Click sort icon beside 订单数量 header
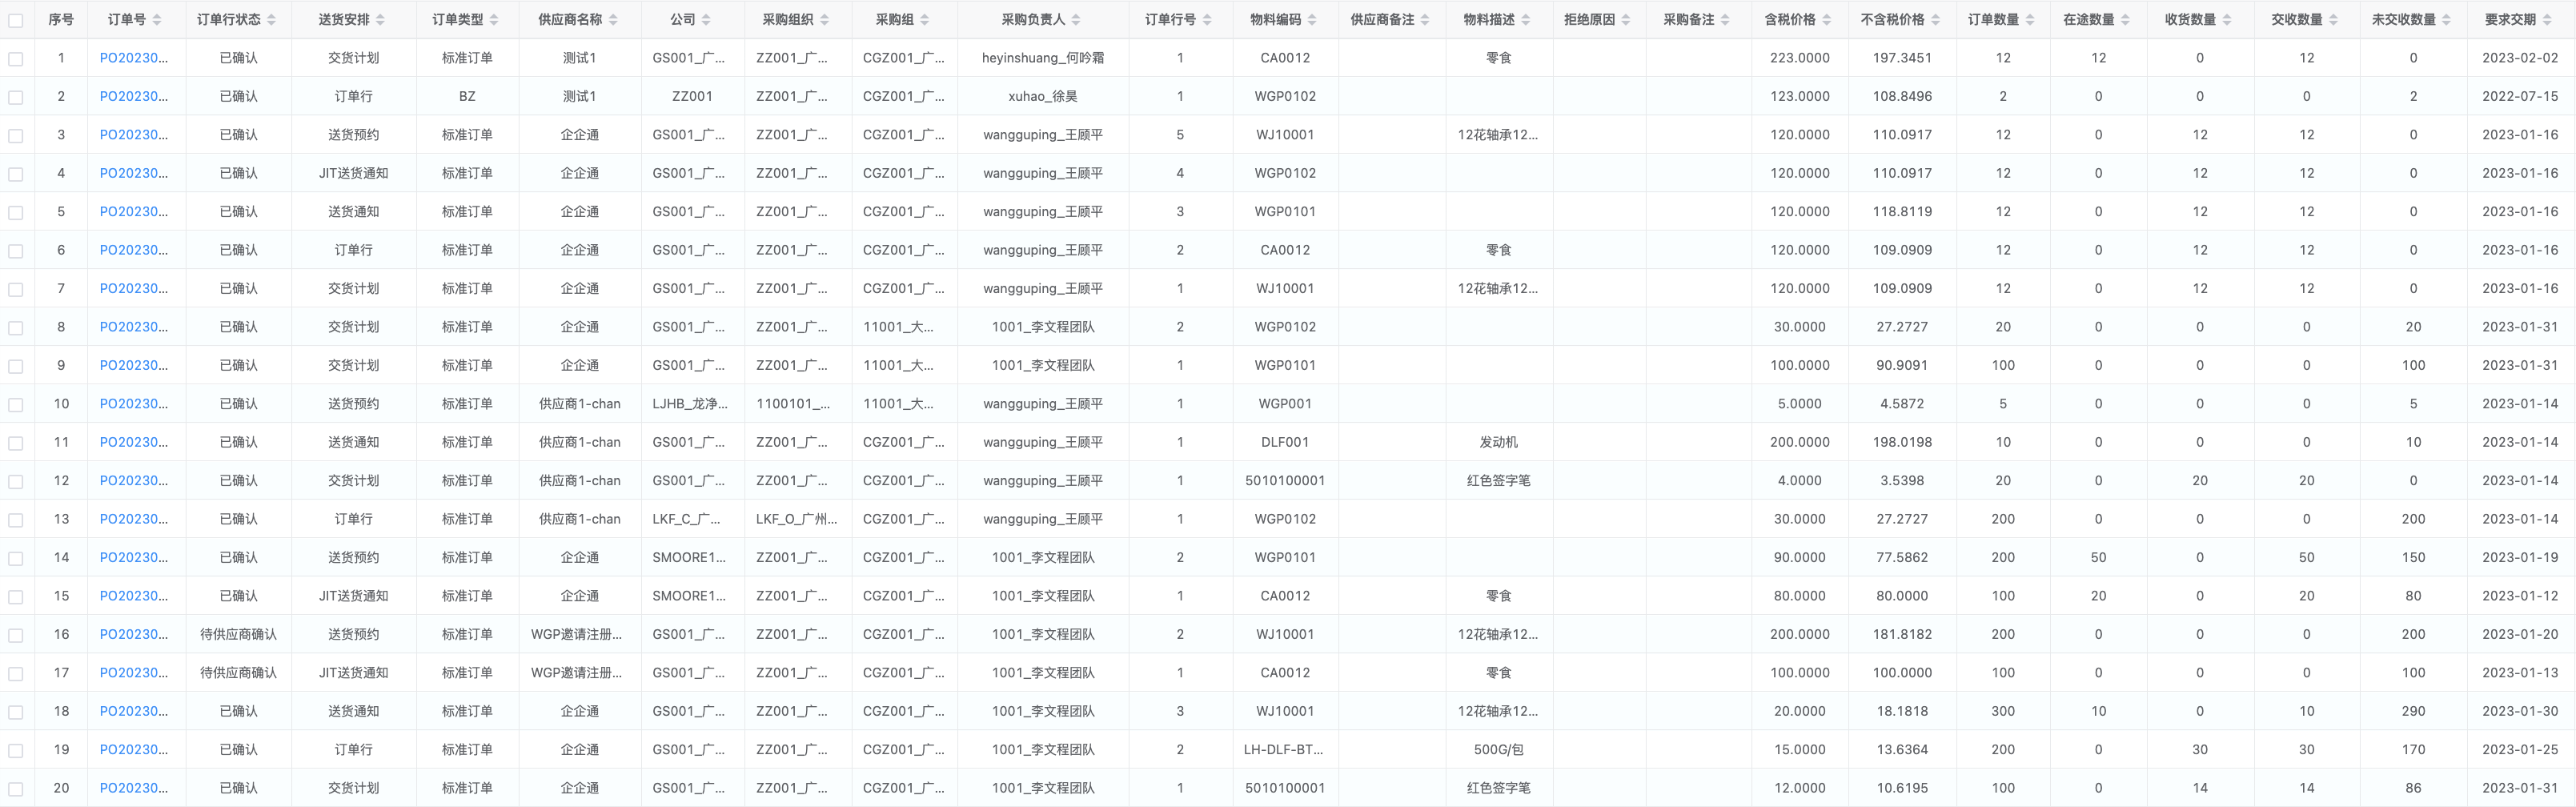 (x=2030, y=20)
